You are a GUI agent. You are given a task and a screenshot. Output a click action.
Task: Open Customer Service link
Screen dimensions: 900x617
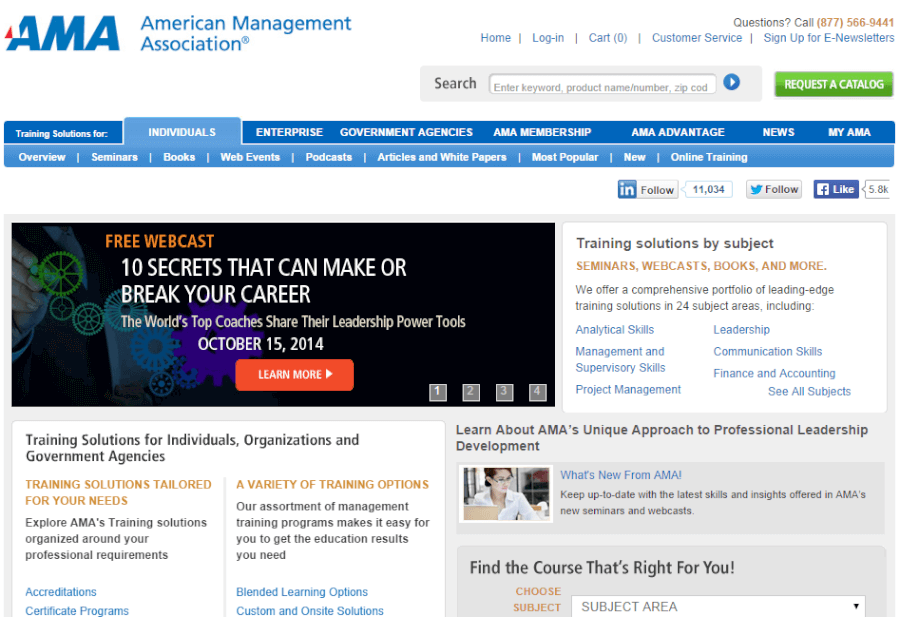697,38
